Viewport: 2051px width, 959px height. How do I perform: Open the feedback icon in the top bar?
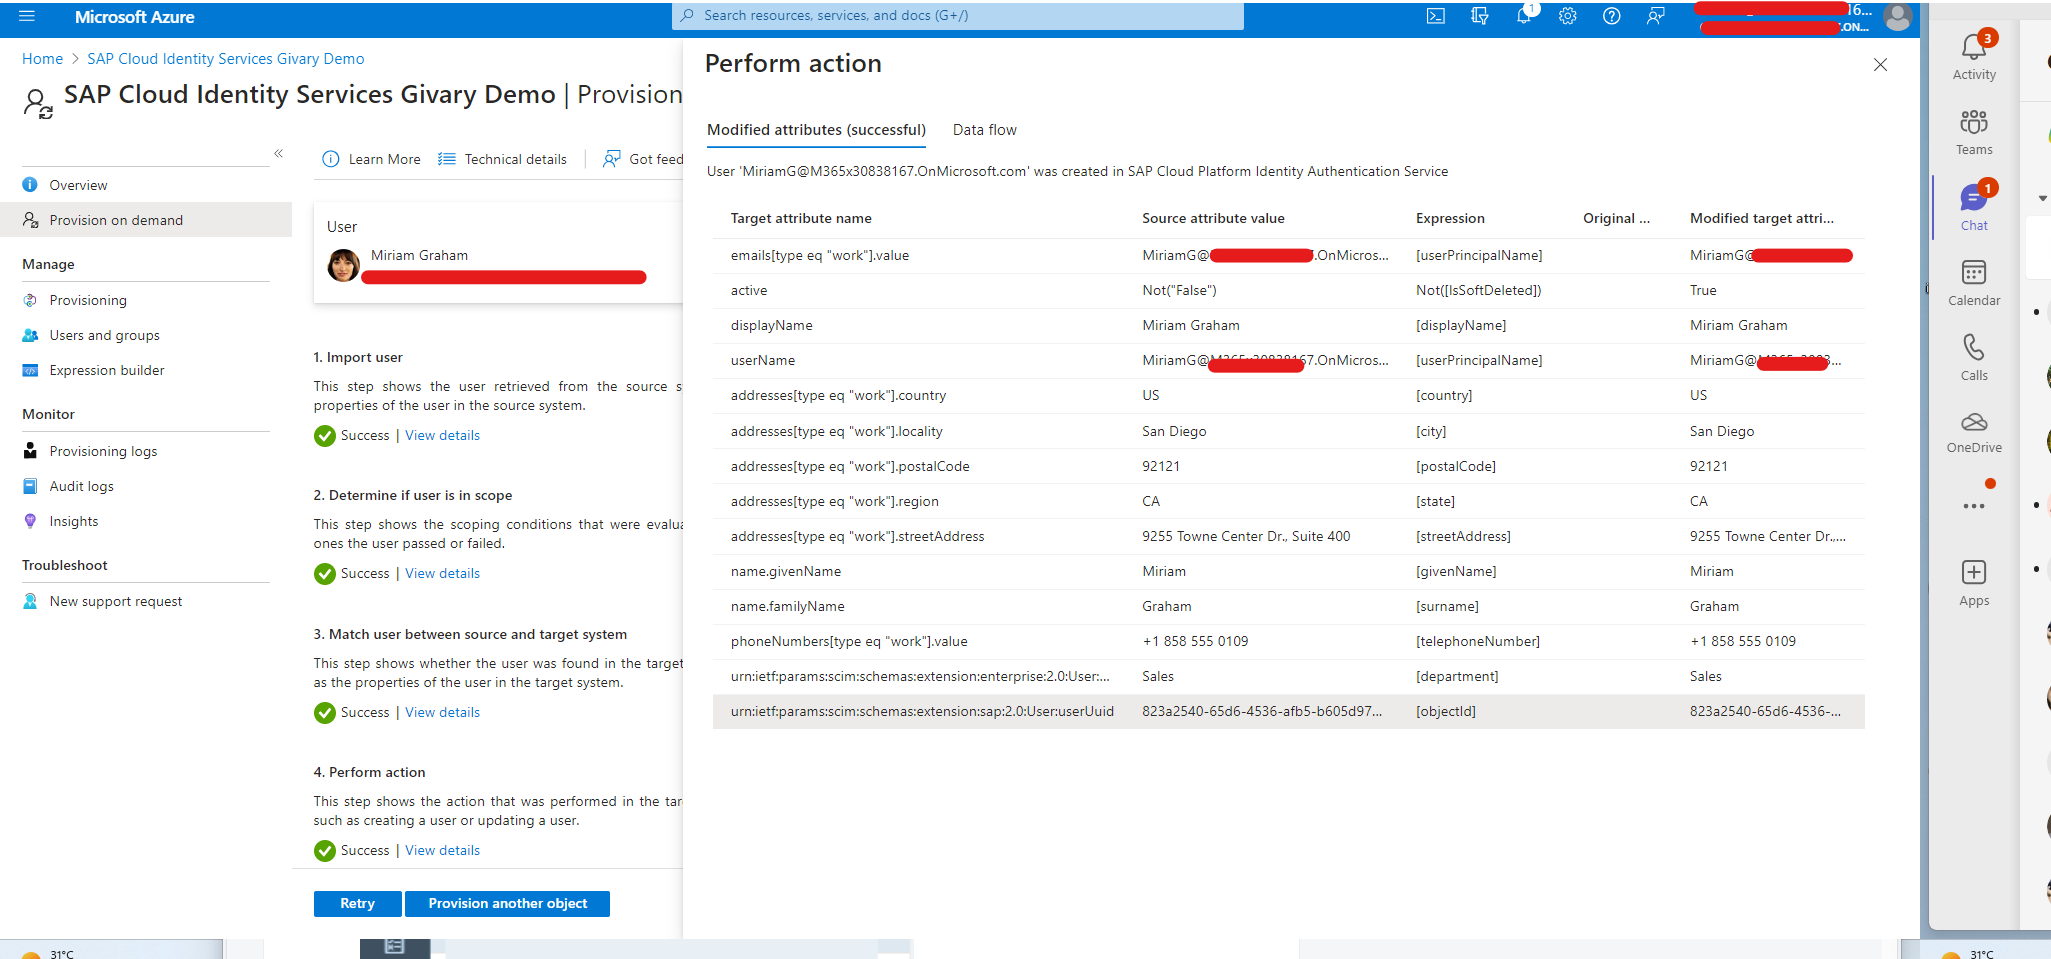pos(1656,16)
